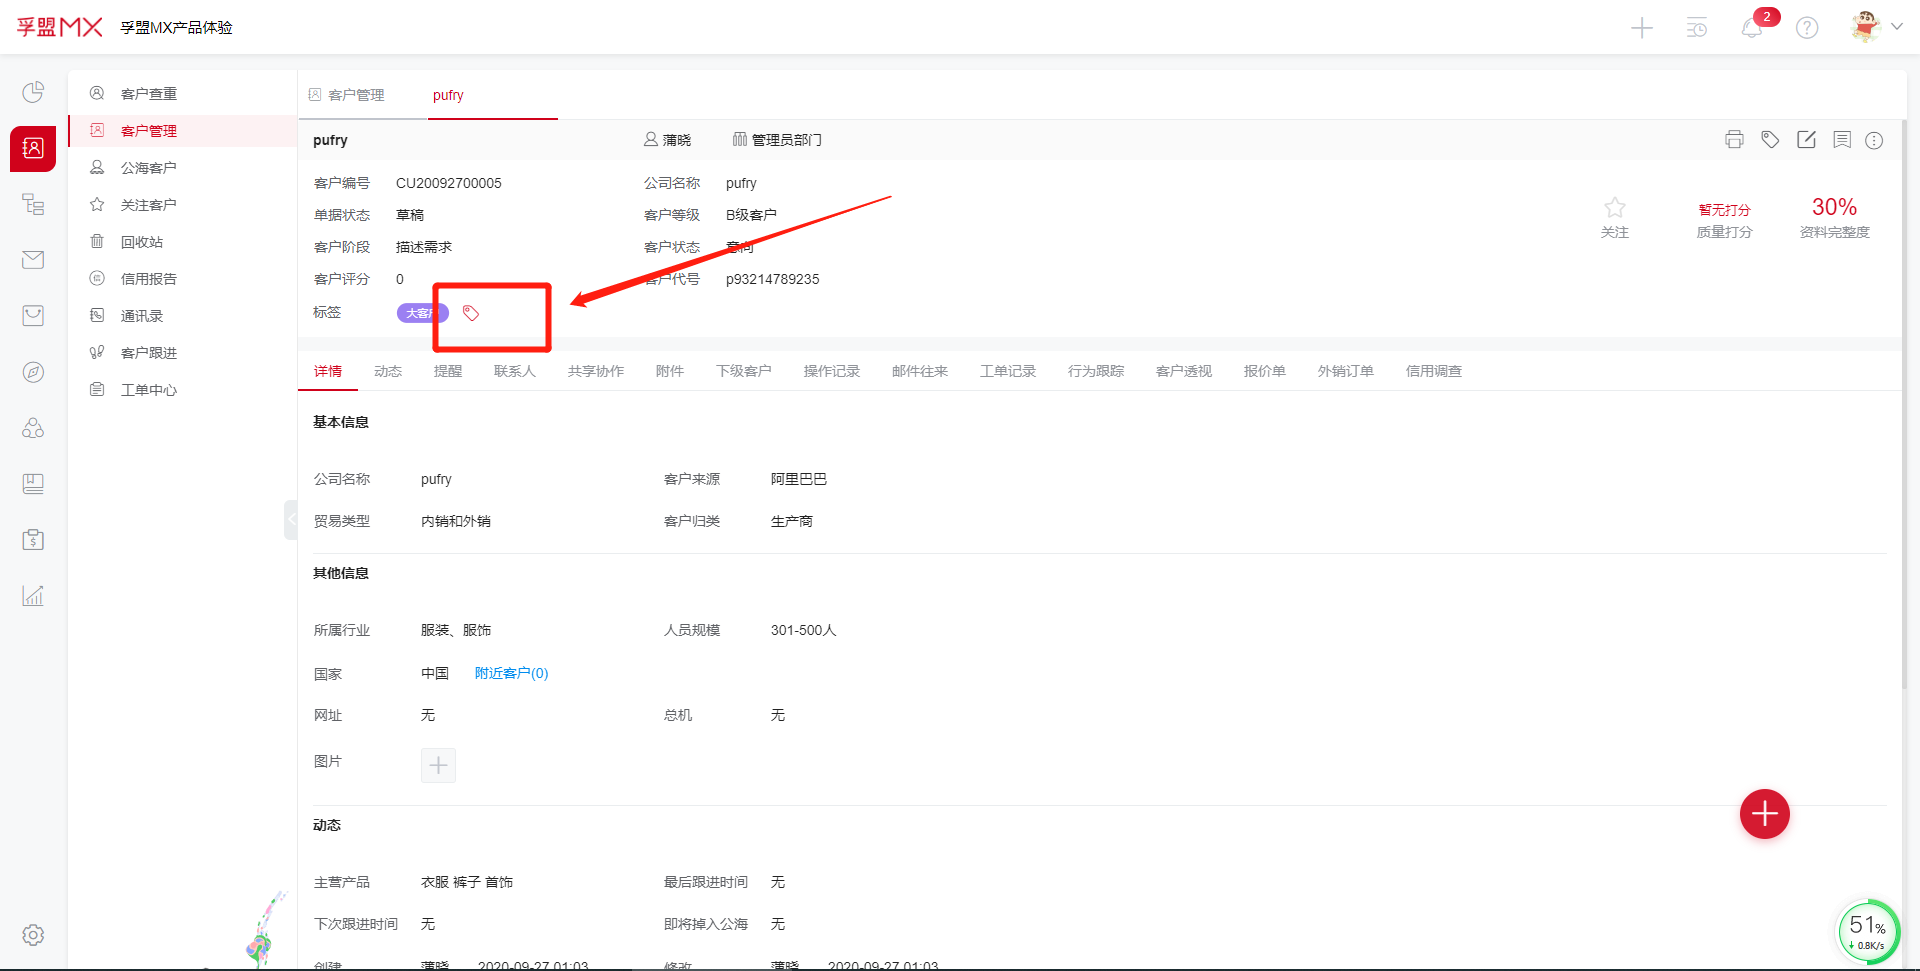
Task: Open 回收站 in the side menu
Action: click(141, 242)
